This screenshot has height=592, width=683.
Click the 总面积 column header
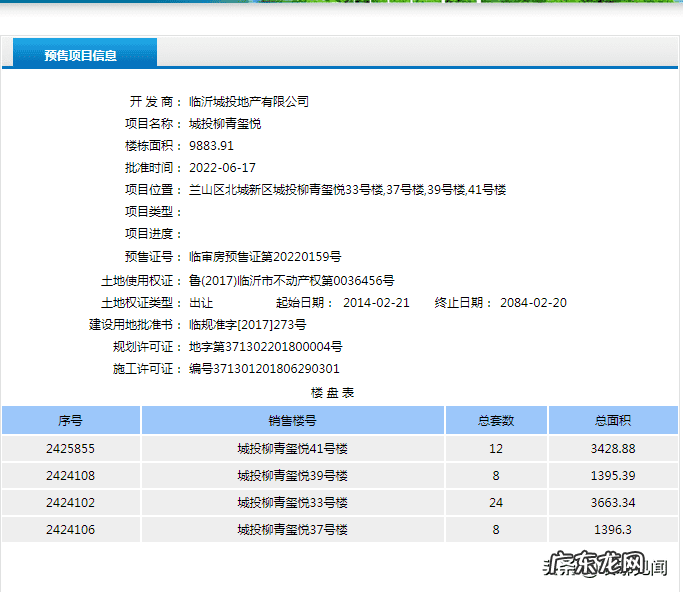613,421
